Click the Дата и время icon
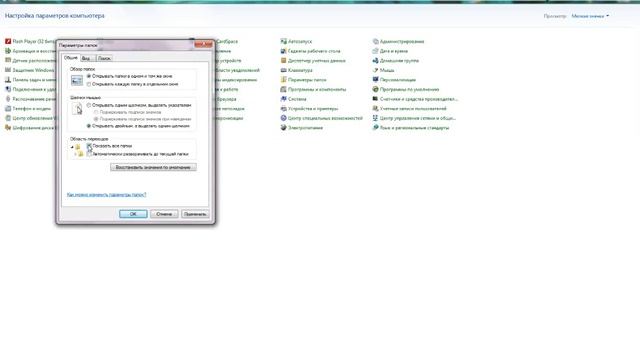The height and width of the screenshot is (360, 640). (x=375, y=51)
